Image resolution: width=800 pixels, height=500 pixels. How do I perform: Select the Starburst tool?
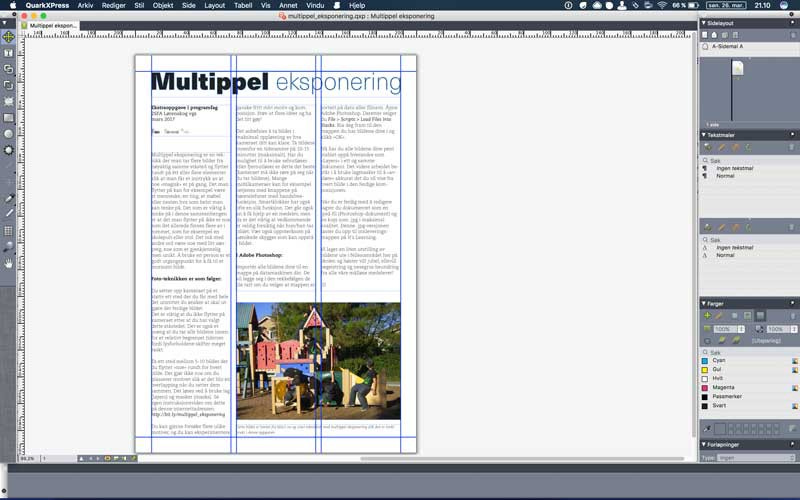[x=8, y=150]
